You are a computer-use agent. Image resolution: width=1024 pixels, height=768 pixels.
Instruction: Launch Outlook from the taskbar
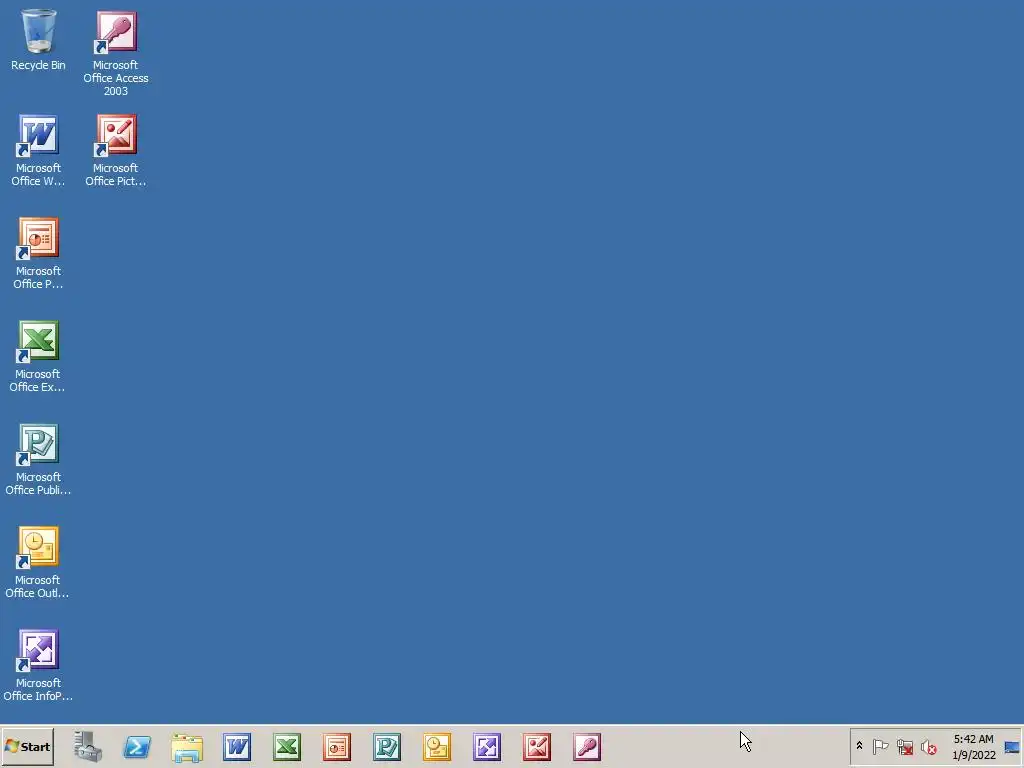[x=437, y=746]
